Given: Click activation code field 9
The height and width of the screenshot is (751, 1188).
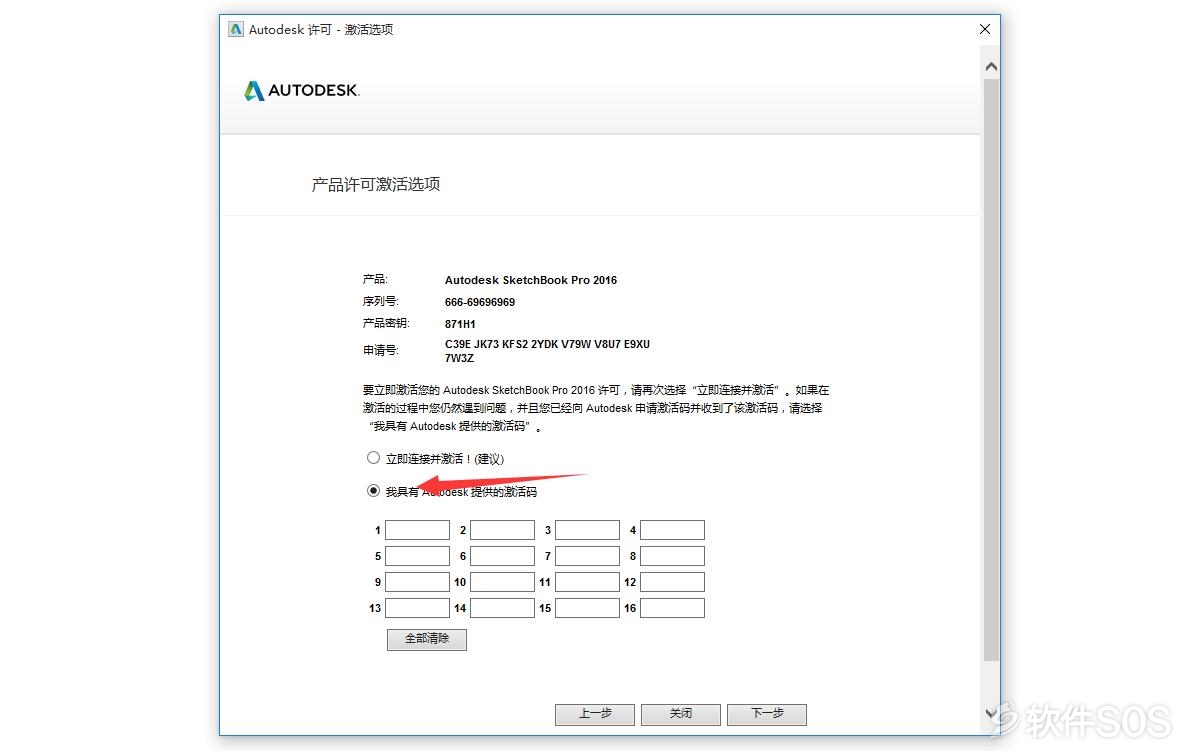Looking at the screenshot, I should [417, 582].
